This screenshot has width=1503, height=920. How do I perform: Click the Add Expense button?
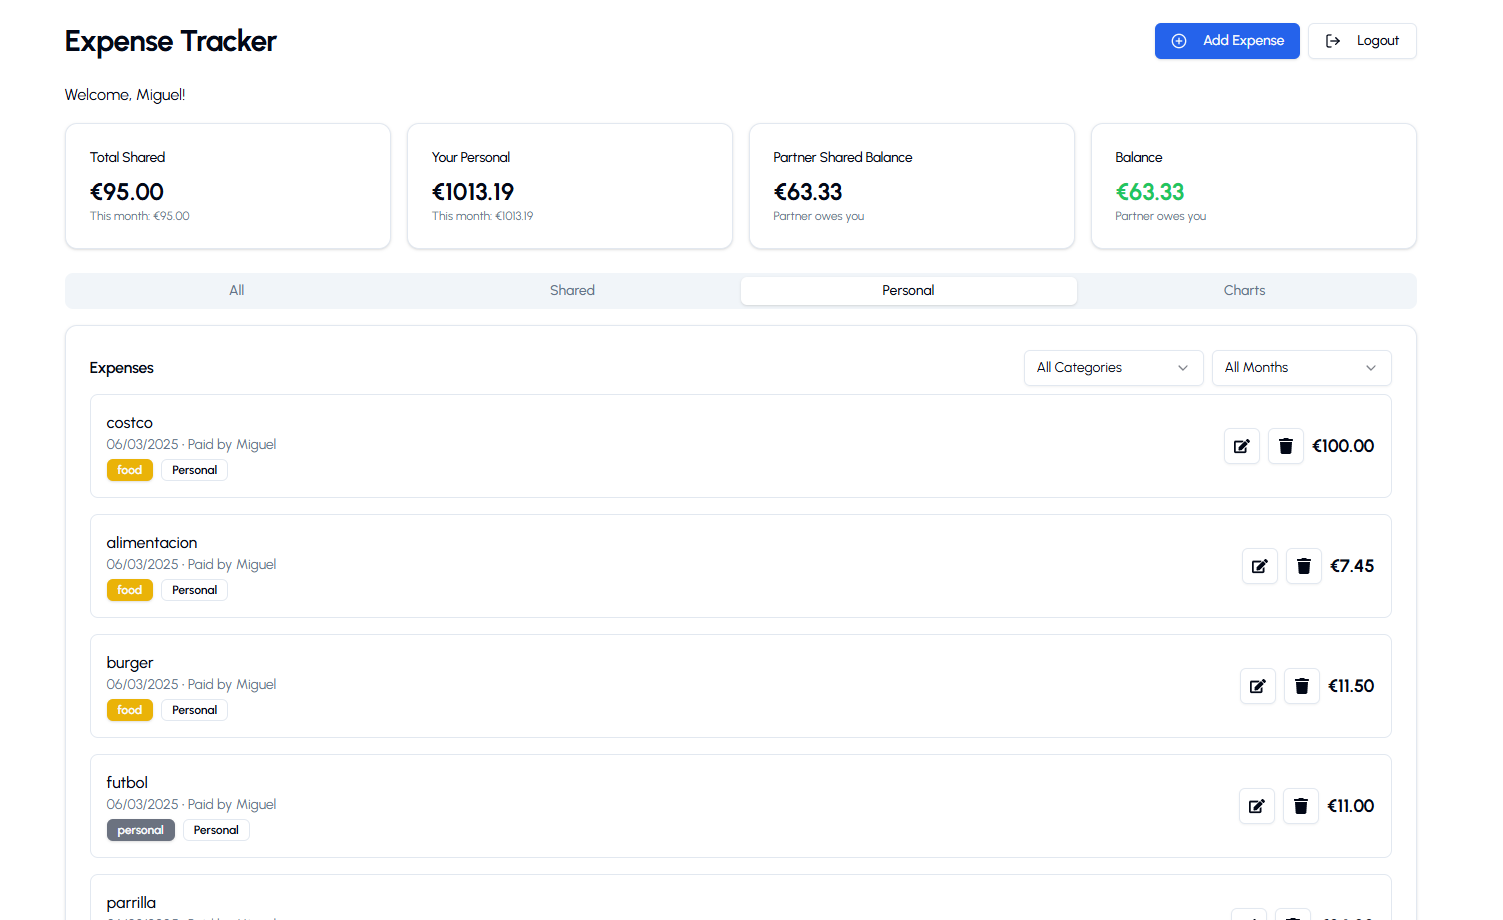tap(1227, 41)
